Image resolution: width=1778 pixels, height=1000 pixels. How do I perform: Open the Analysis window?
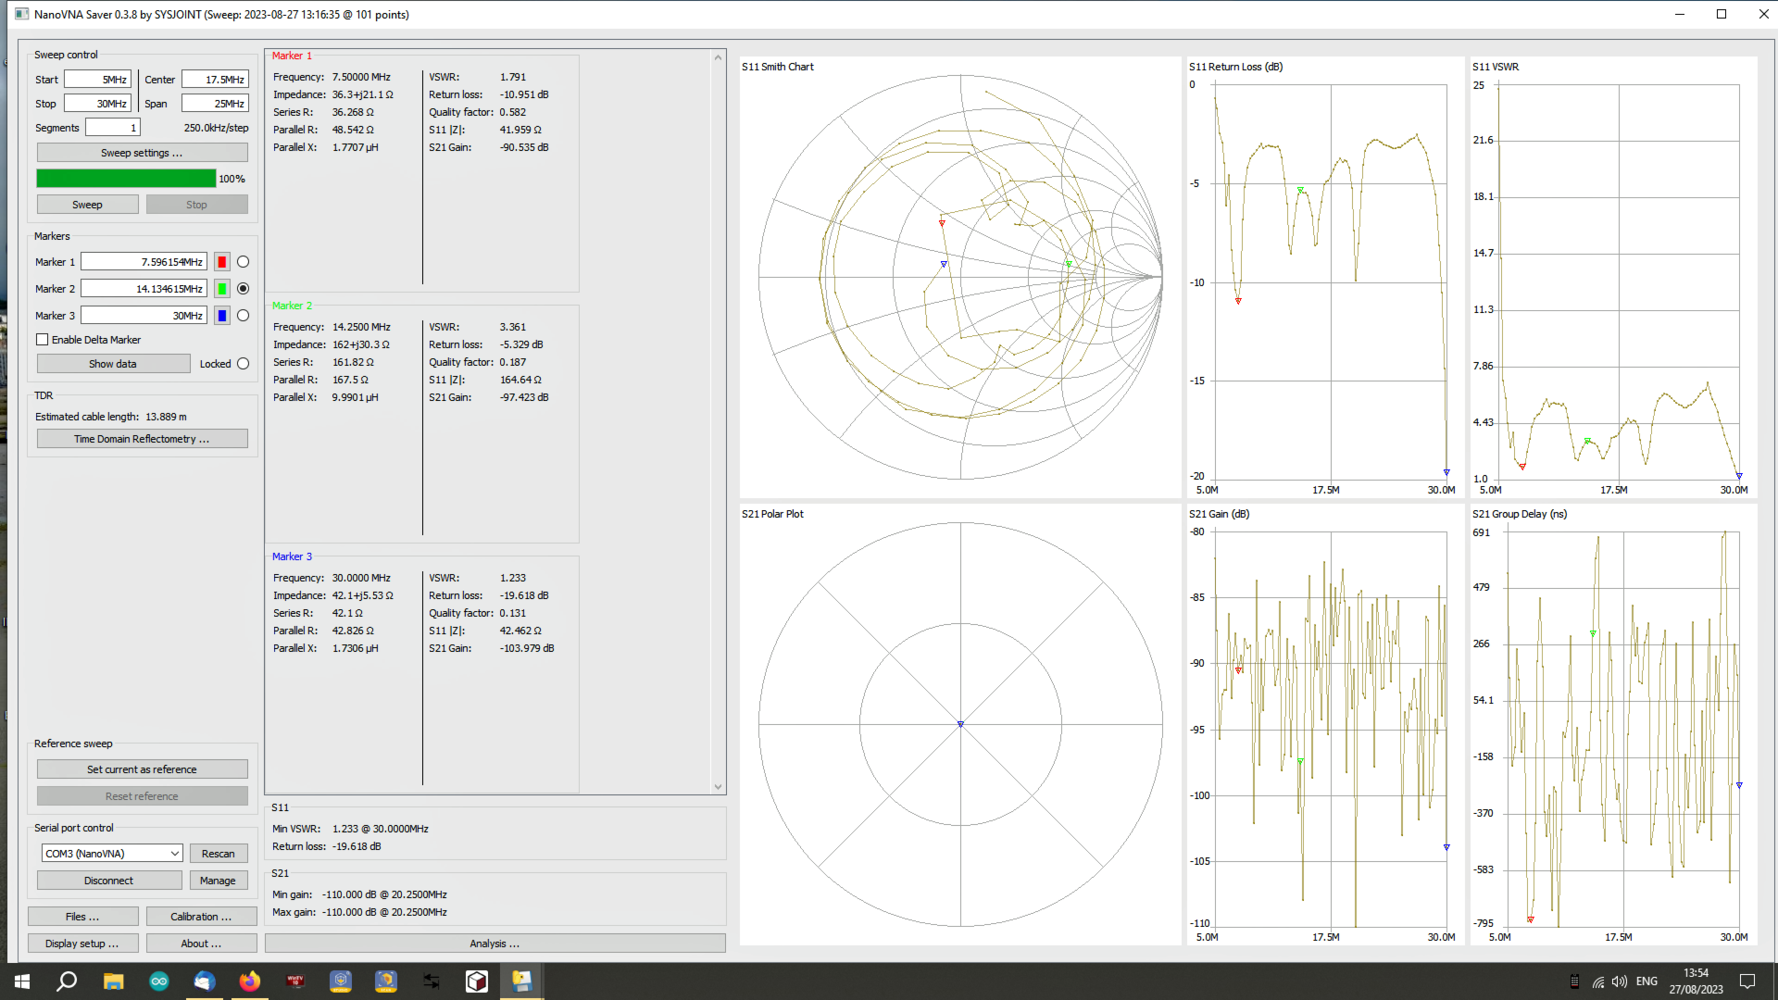click(495, 943)
